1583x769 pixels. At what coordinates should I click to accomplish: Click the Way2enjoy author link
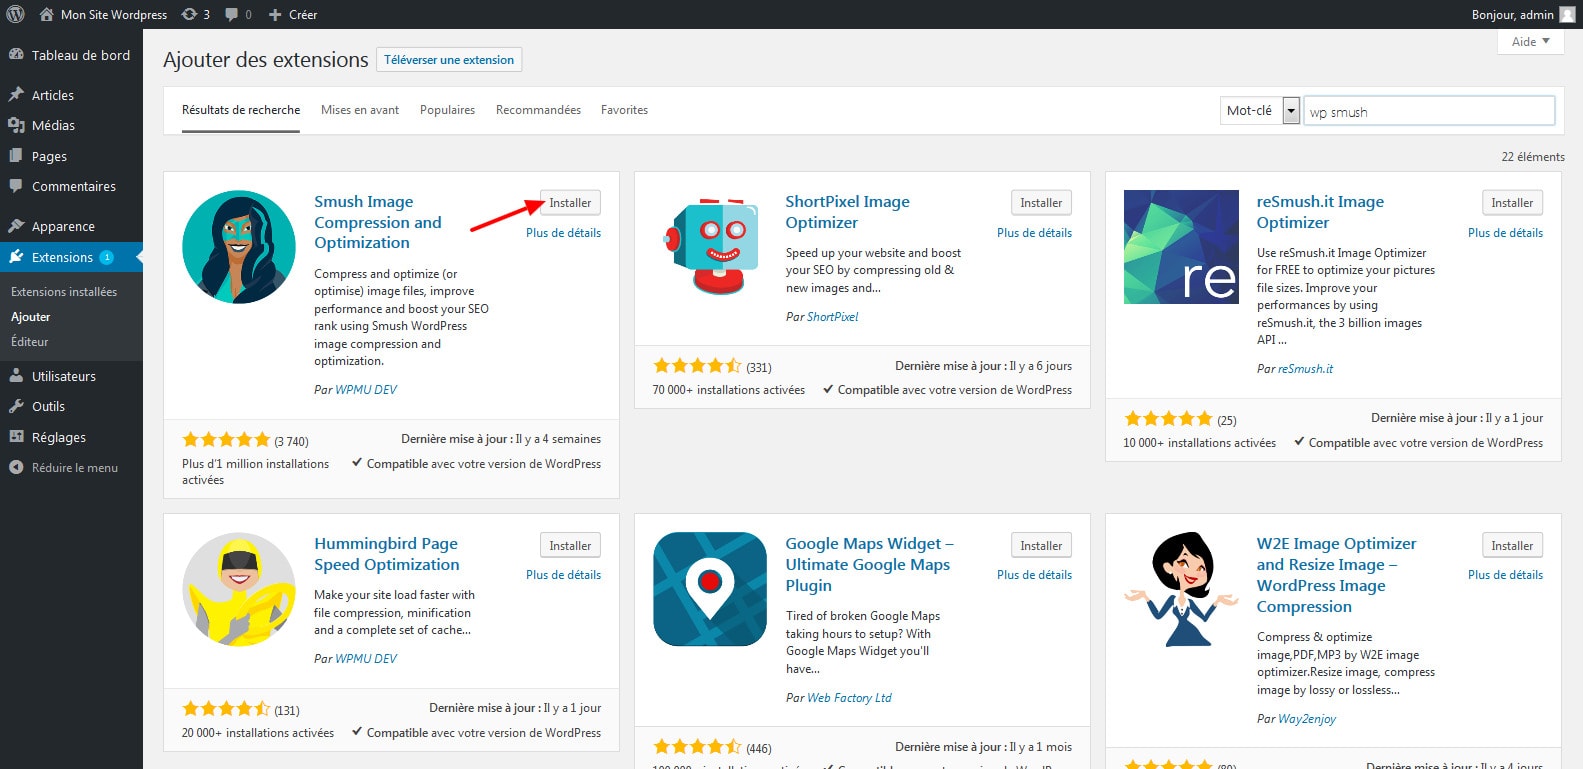point(1307,719)
